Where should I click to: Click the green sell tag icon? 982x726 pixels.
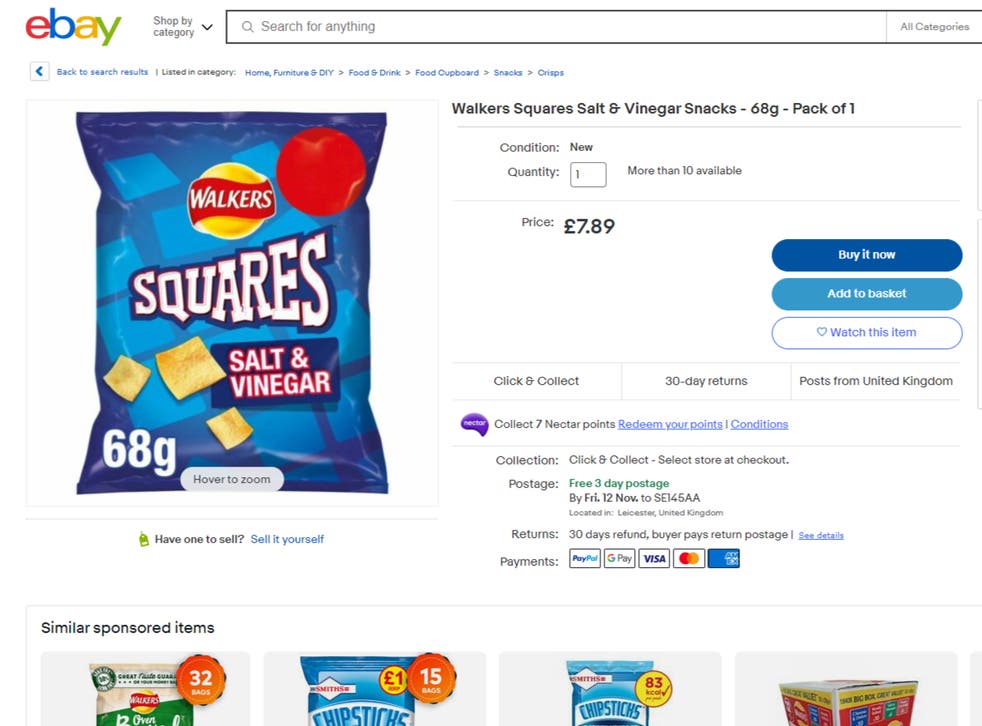pyautogui.click(x=144, y=540)
